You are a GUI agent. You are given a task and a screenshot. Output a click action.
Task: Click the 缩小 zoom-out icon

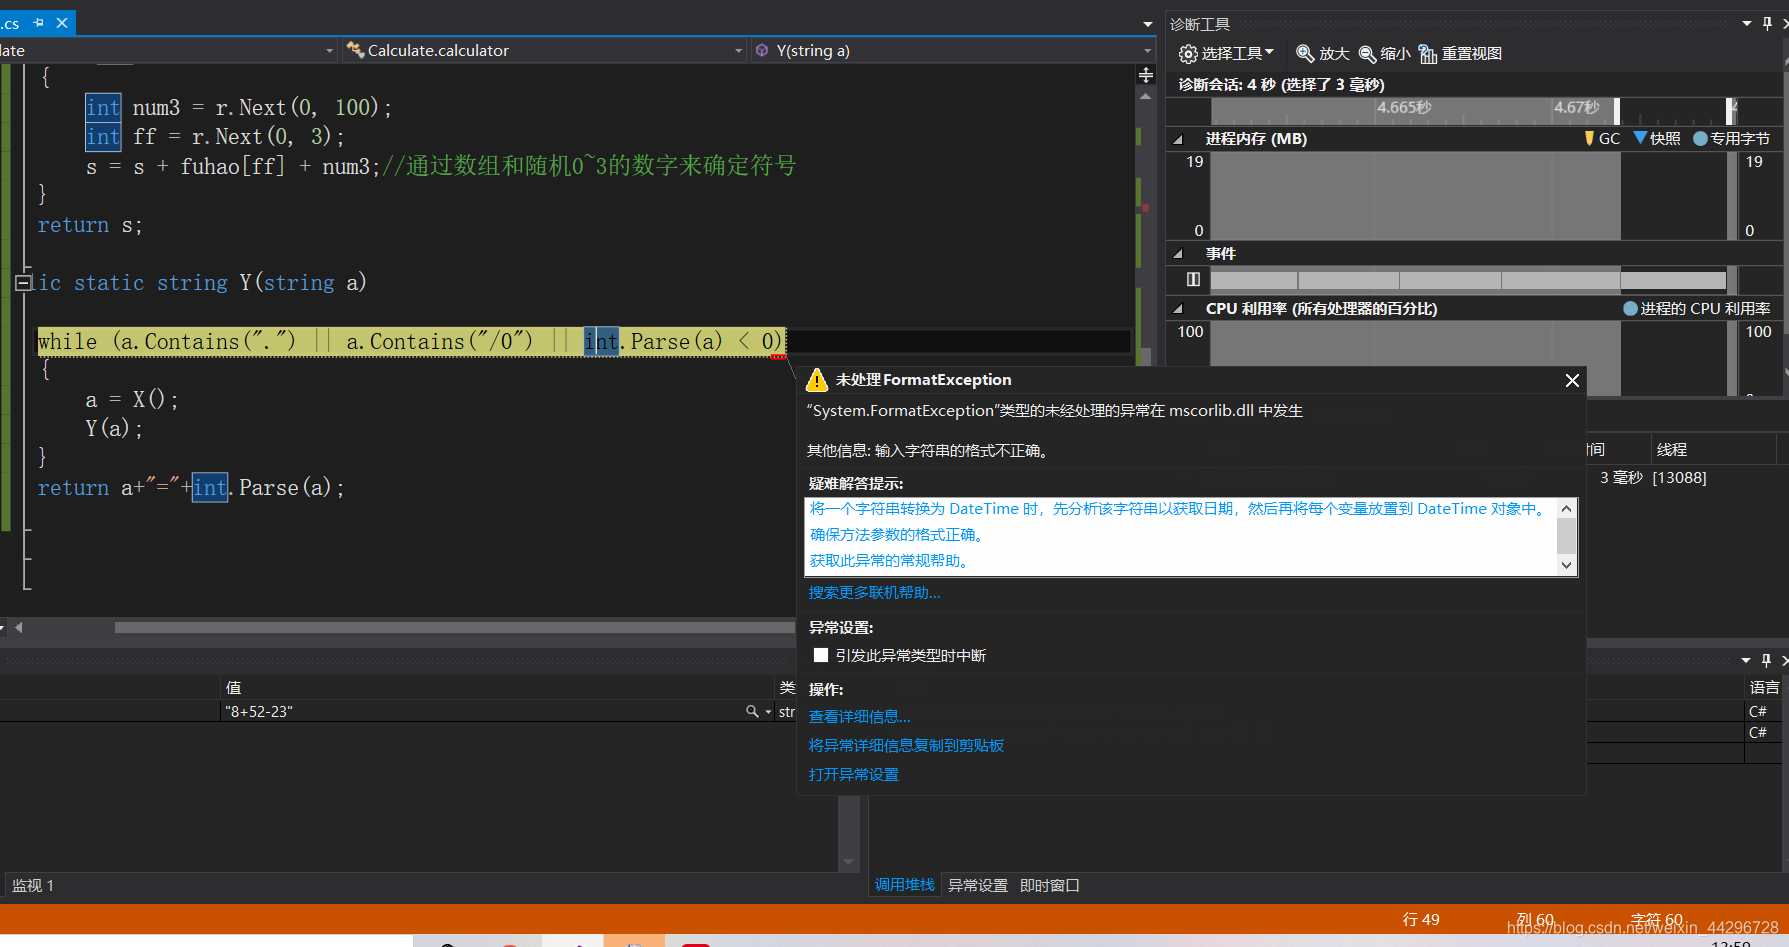1367,54
